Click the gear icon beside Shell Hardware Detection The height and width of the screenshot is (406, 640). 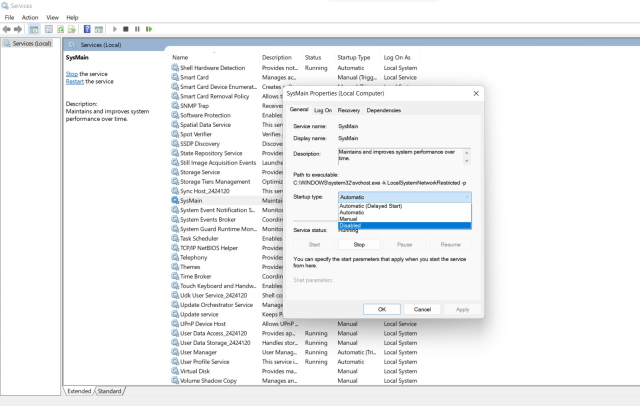click(x=175, y=68)
